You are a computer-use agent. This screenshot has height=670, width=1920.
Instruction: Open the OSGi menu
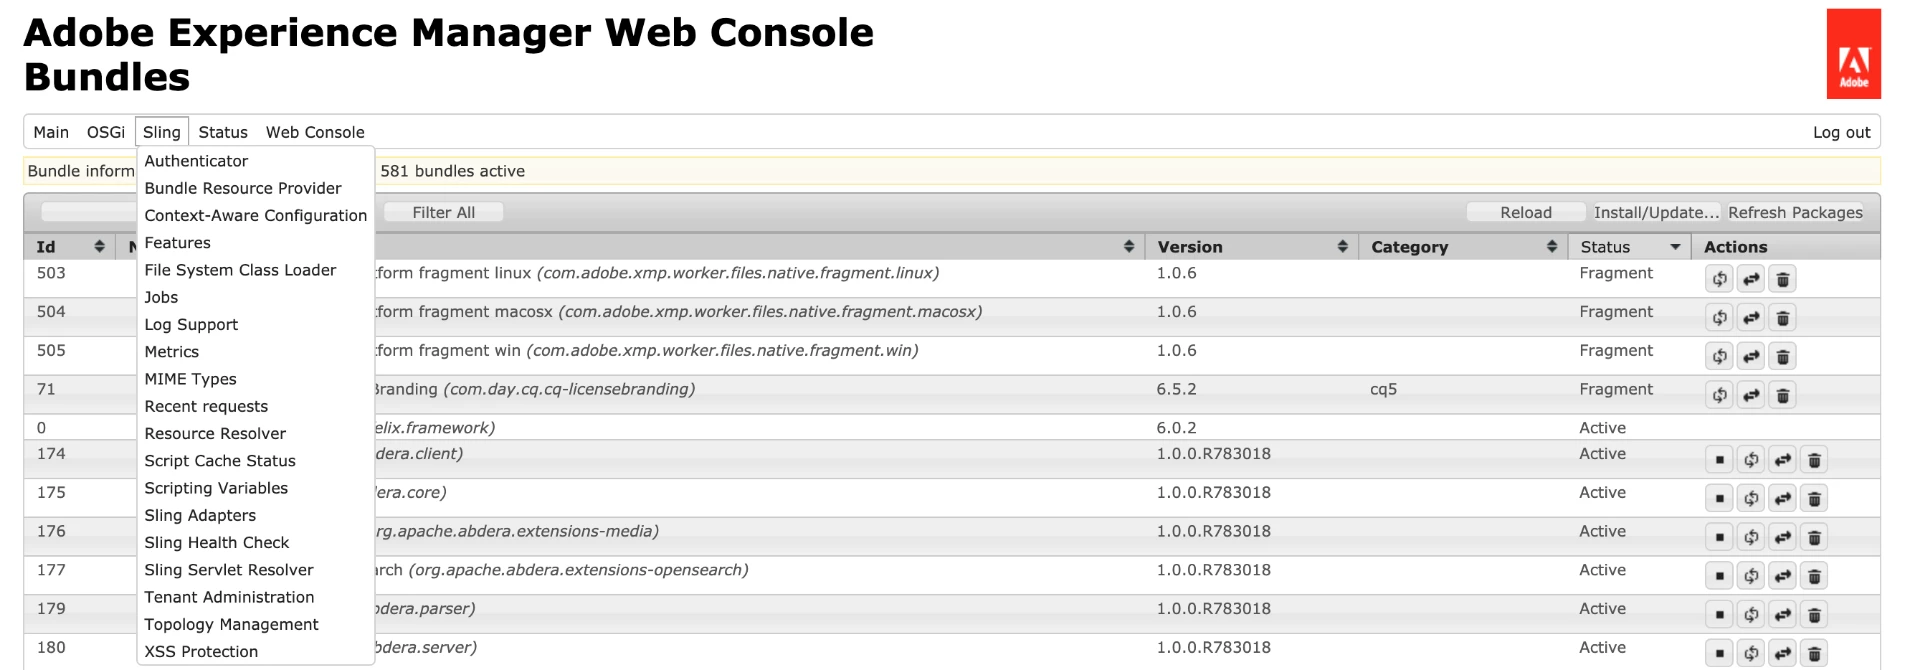point(106,132)
